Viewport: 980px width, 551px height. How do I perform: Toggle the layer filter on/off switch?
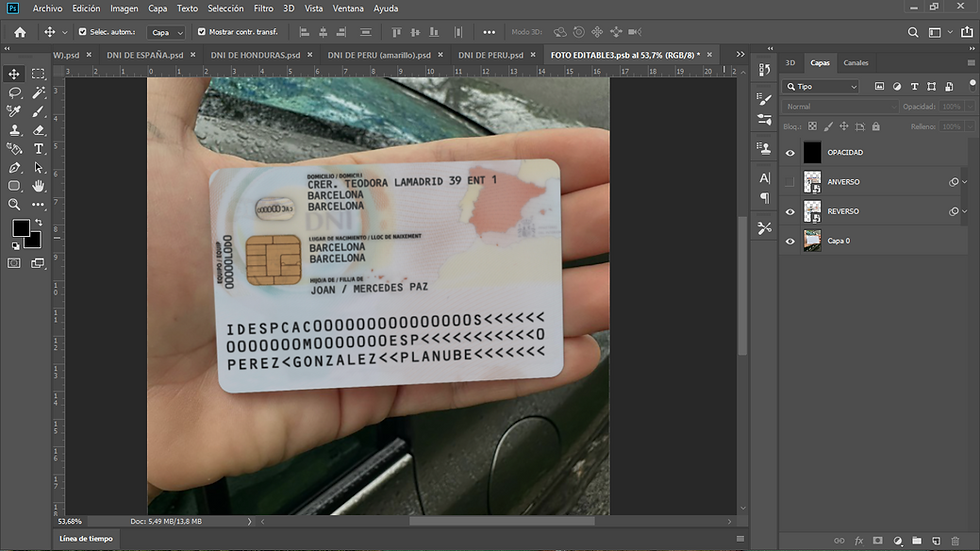(x=972, y=84)
